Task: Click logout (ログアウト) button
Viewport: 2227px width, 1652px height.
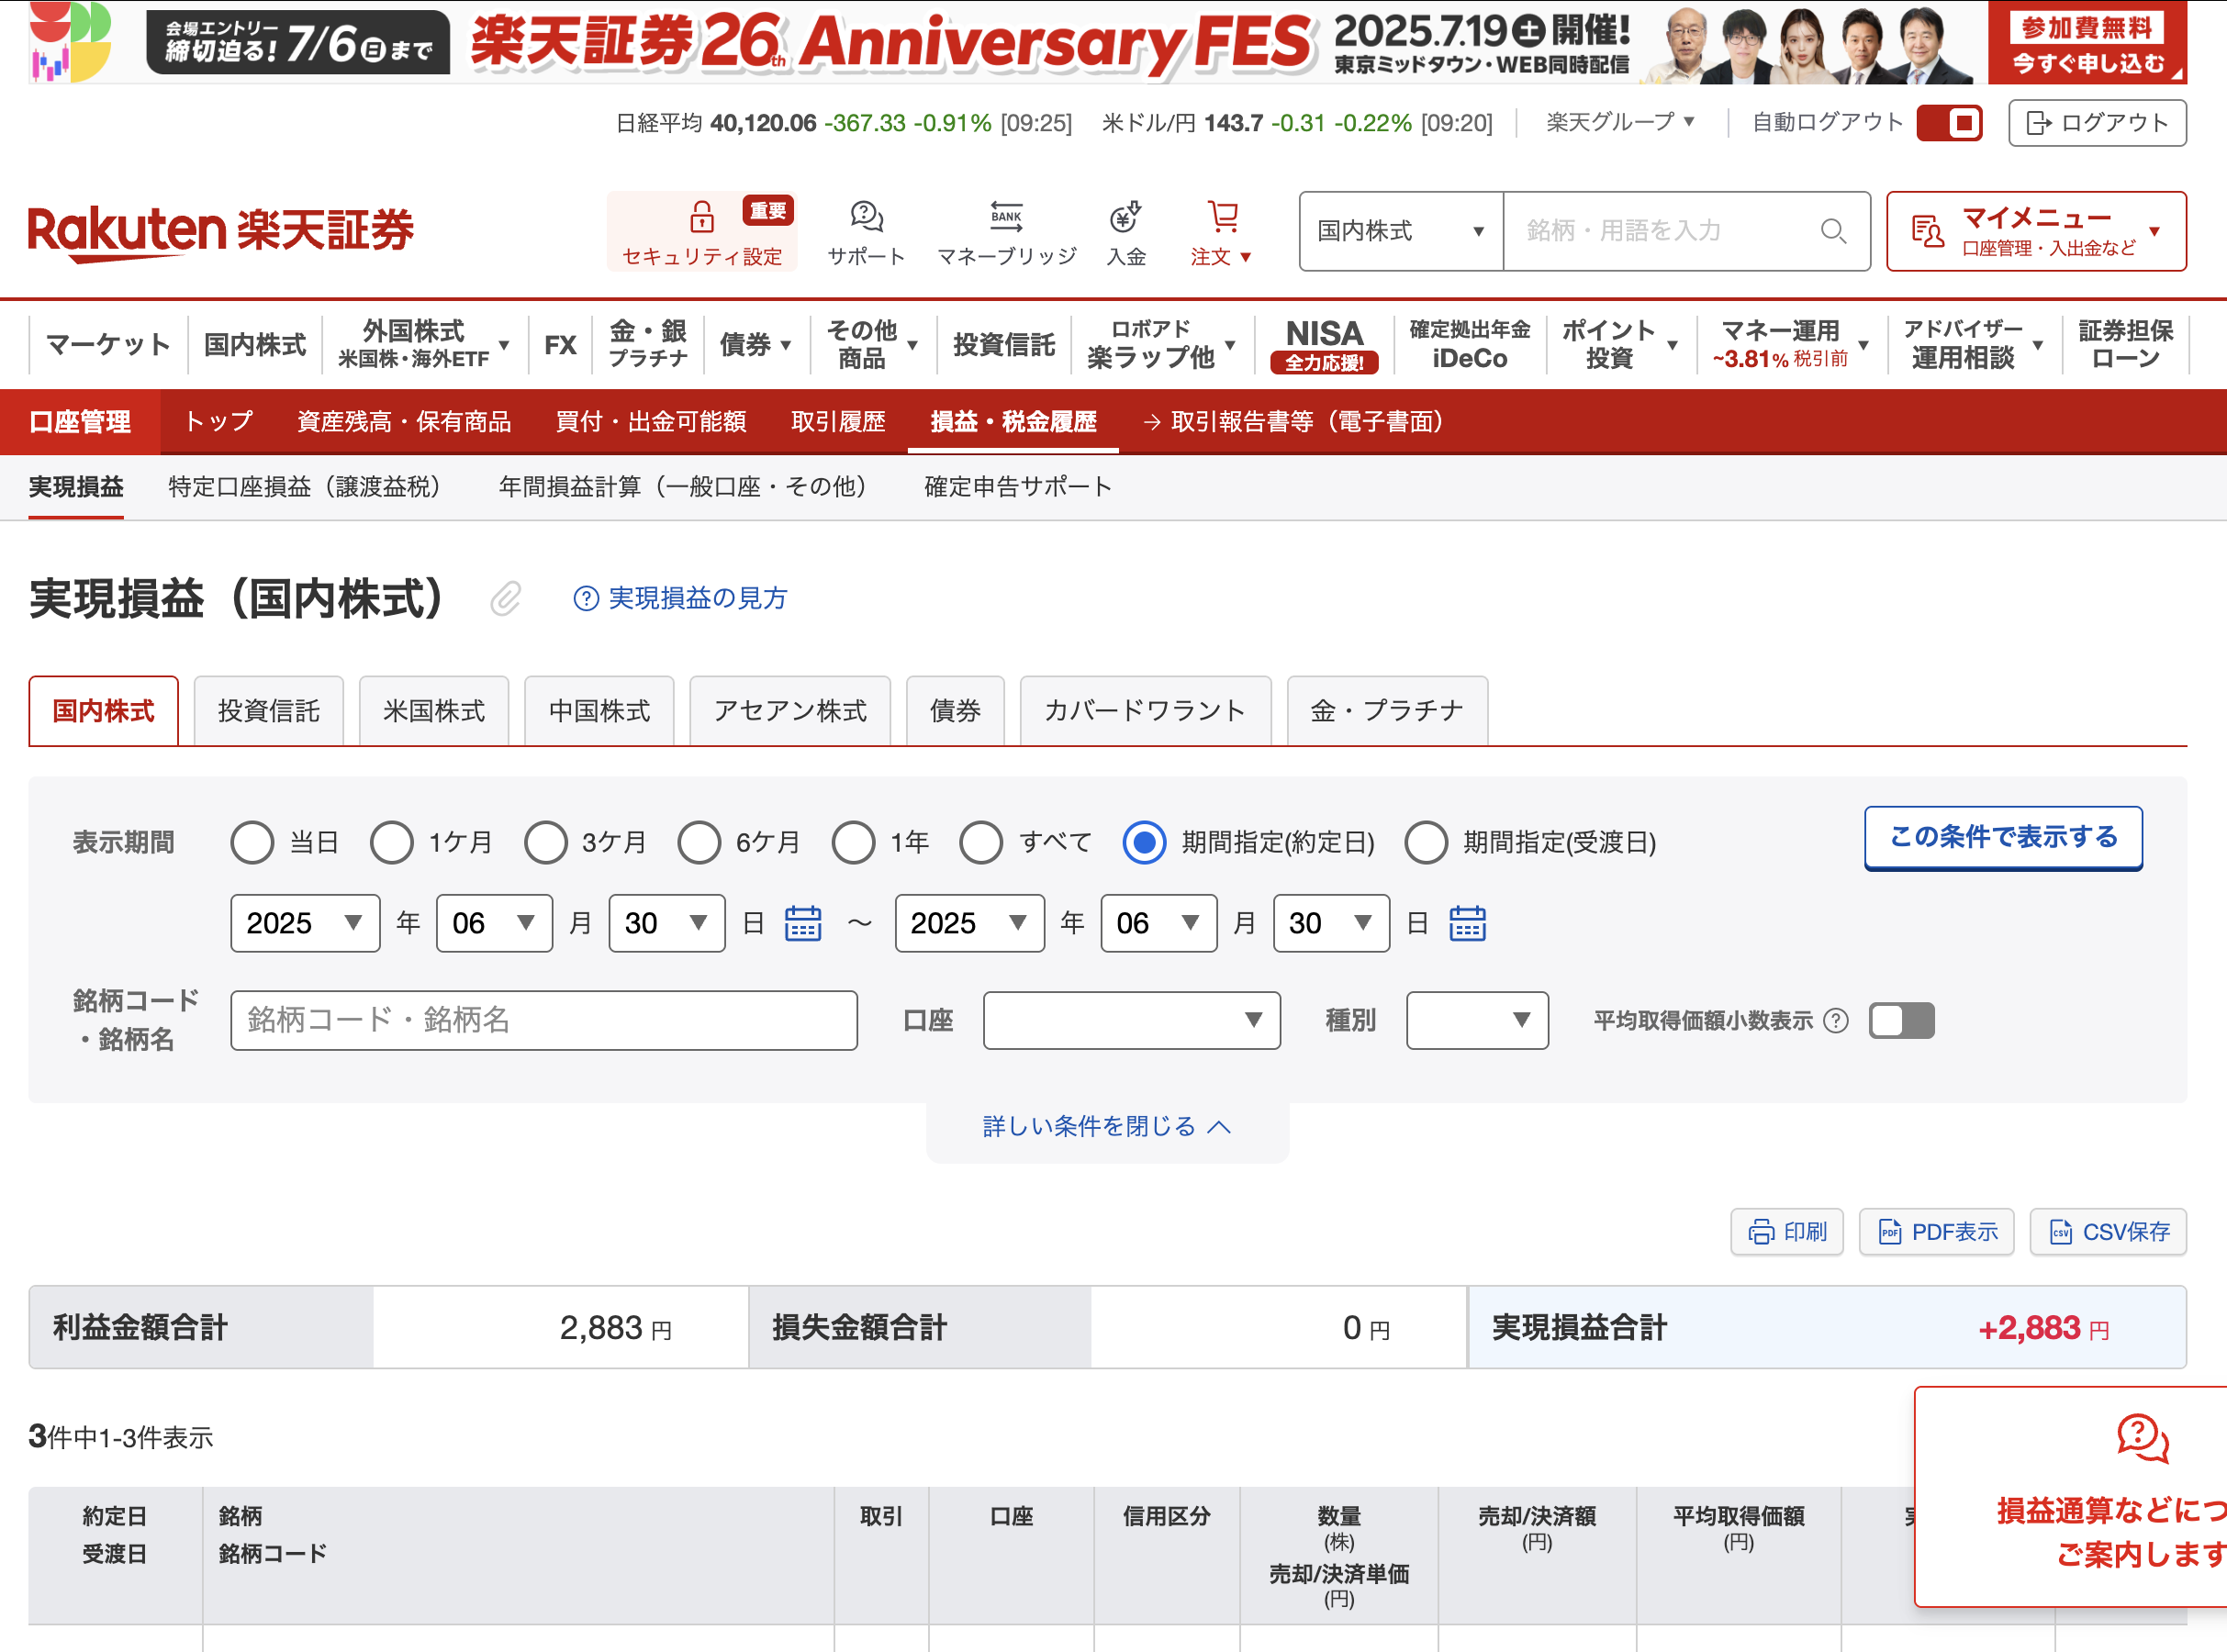Action: (x=2097, y=122)
